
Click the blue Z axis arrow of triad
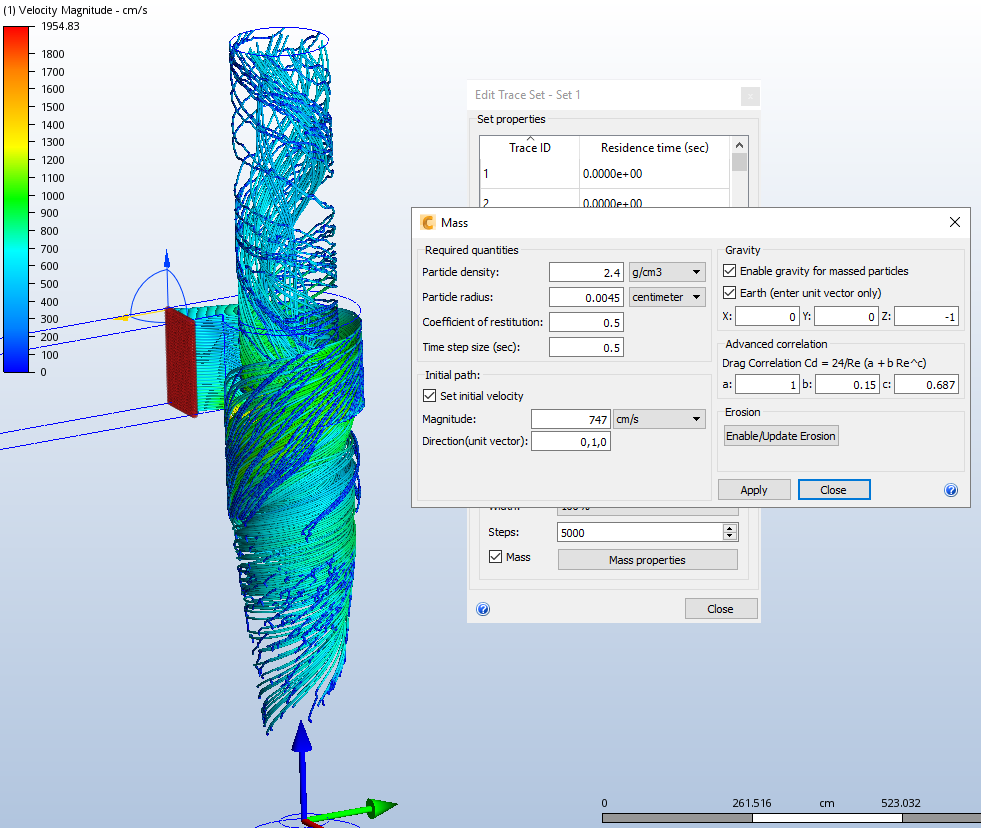302,769
